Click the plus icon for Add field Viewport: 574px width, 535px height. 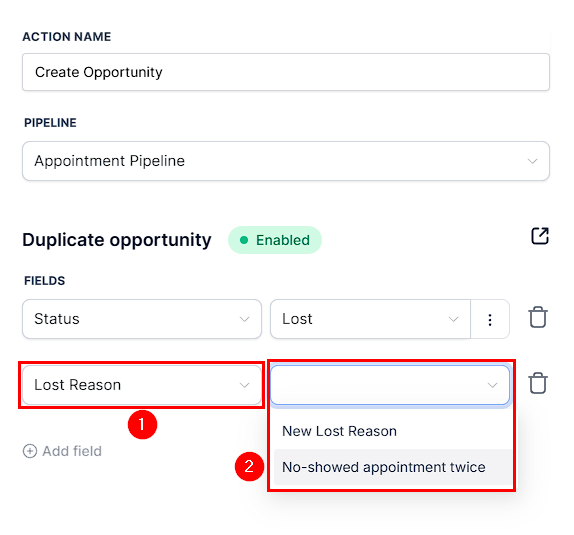tap(30, 451)
